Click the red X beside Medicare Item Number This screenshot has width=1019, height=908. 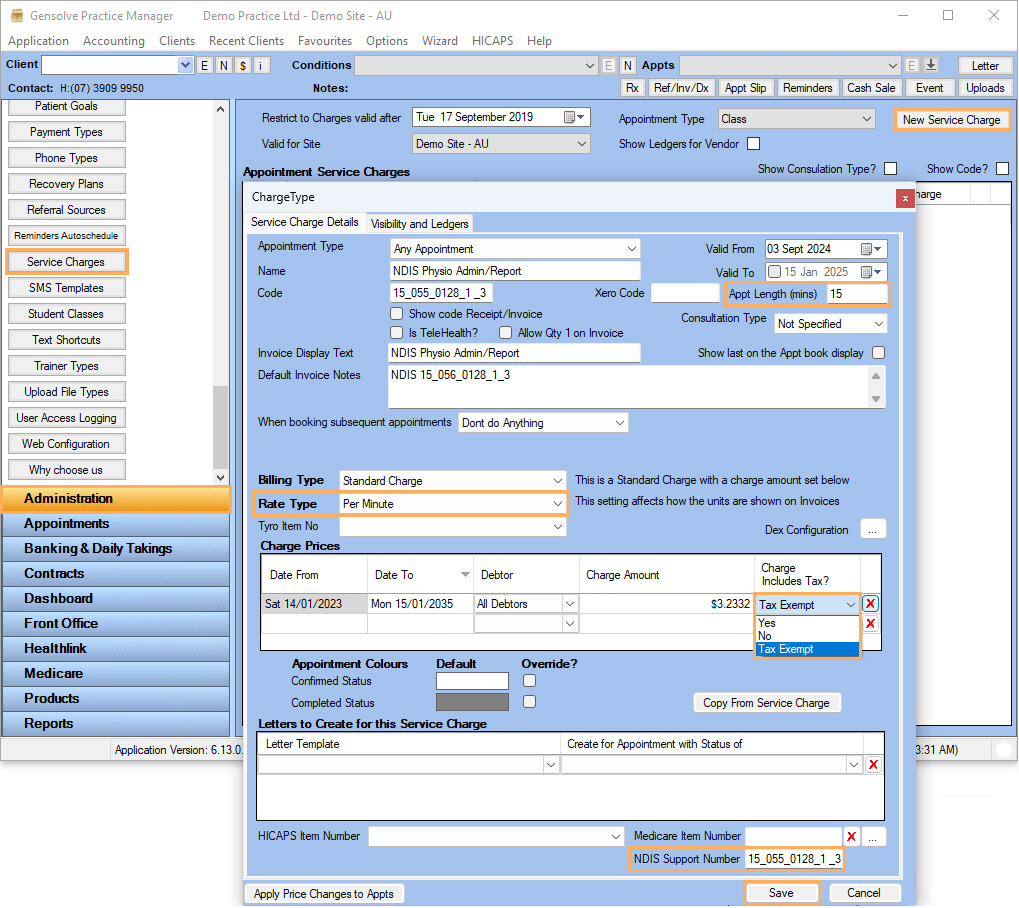point(852,837)
